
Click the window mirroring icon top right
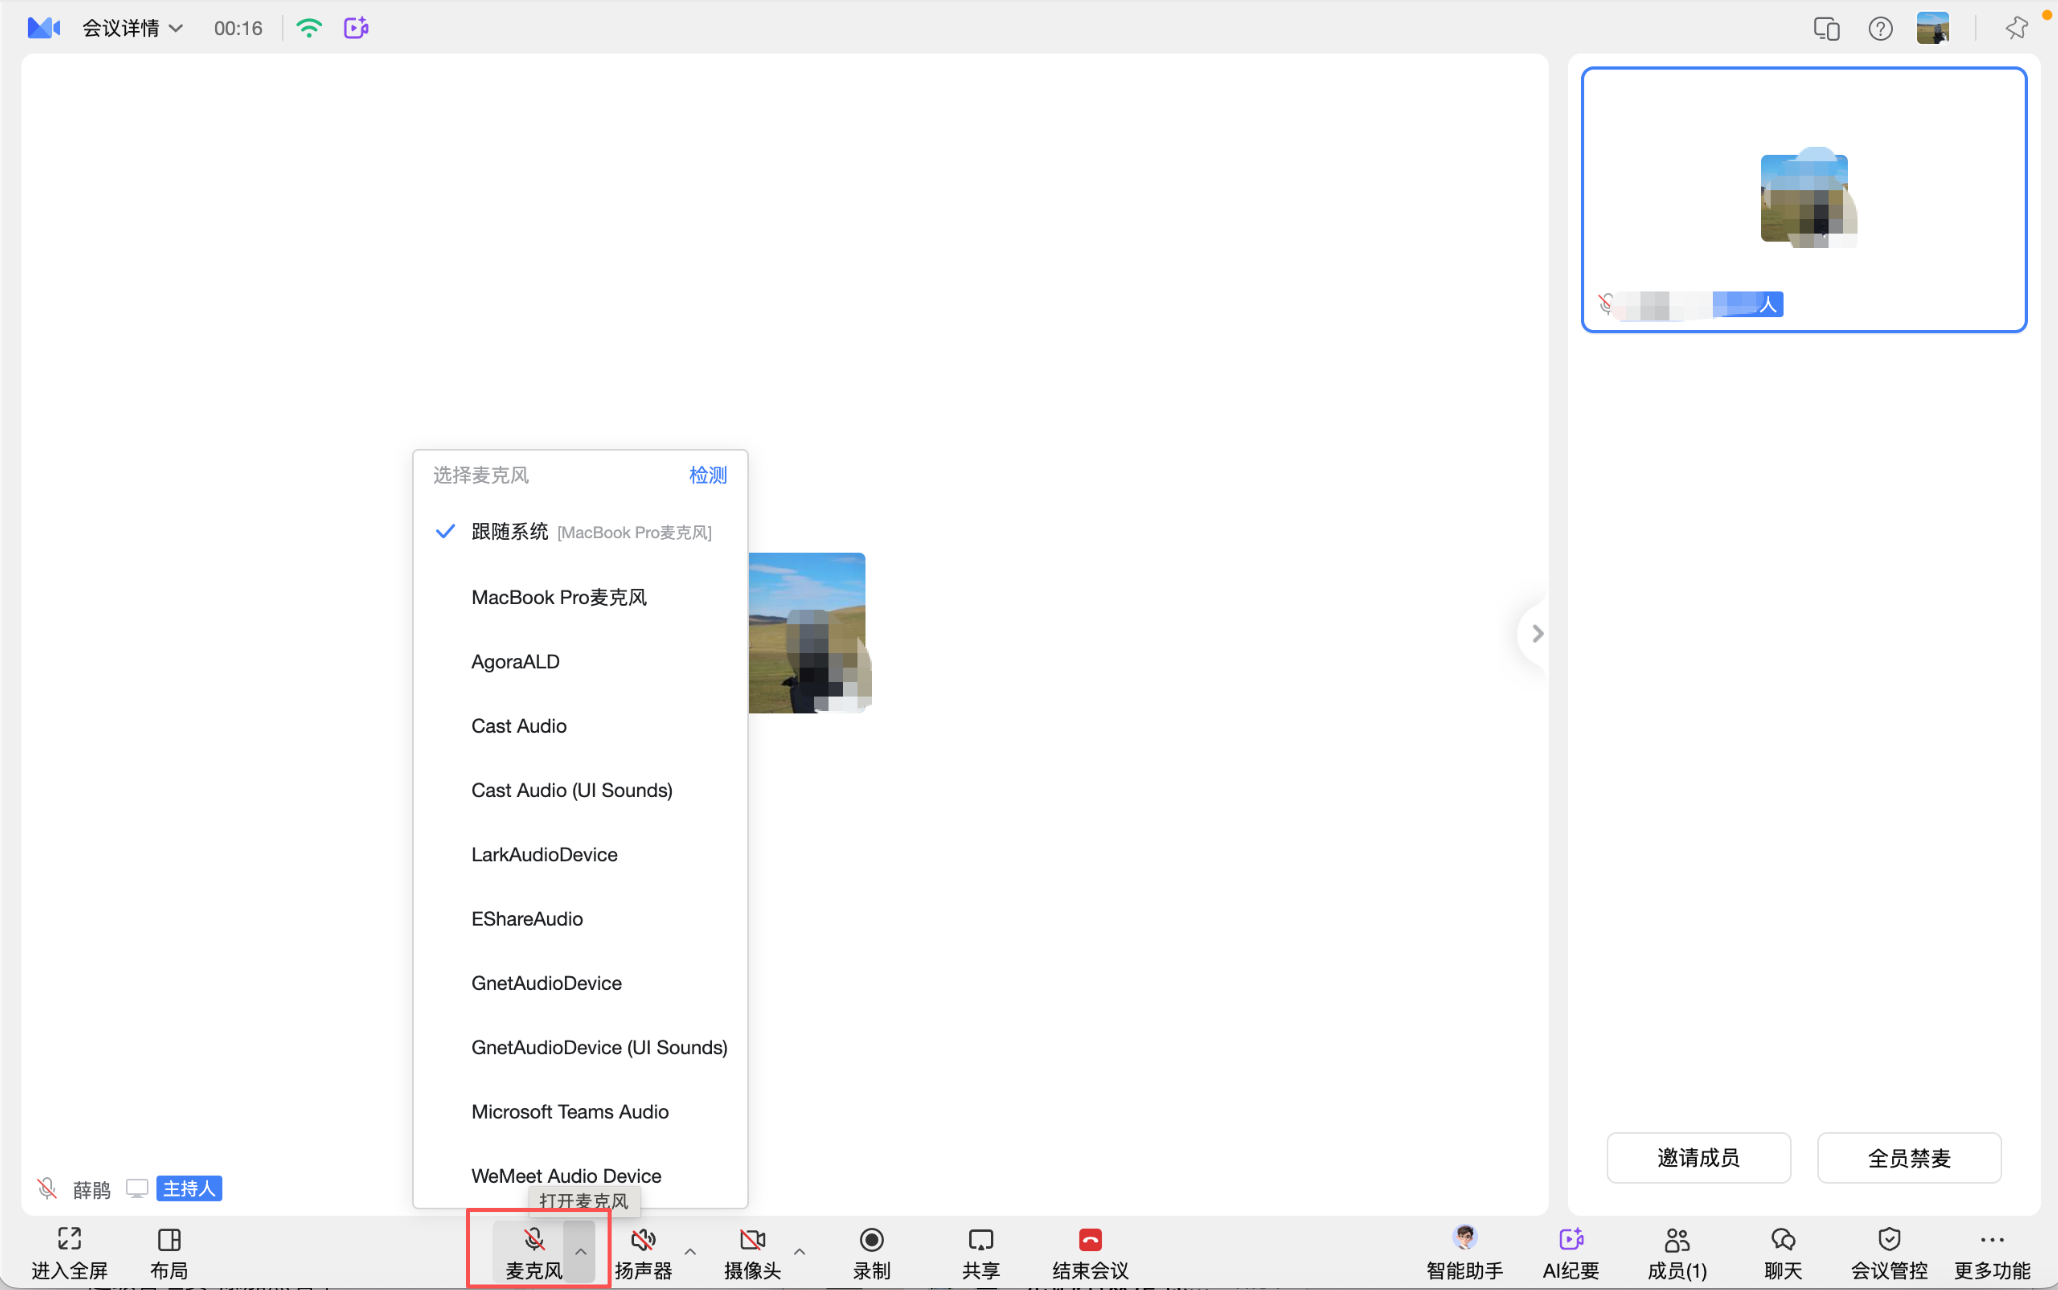coord(1826,29)
